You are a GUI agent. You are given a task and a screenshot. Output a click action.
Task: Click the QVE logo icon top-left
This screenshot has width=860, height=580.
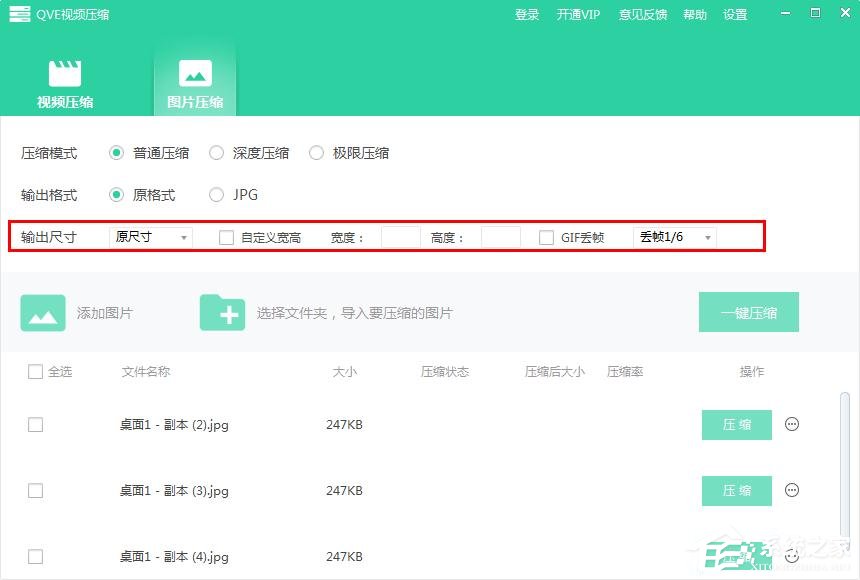pyautogui.click(x=18, y=14)
